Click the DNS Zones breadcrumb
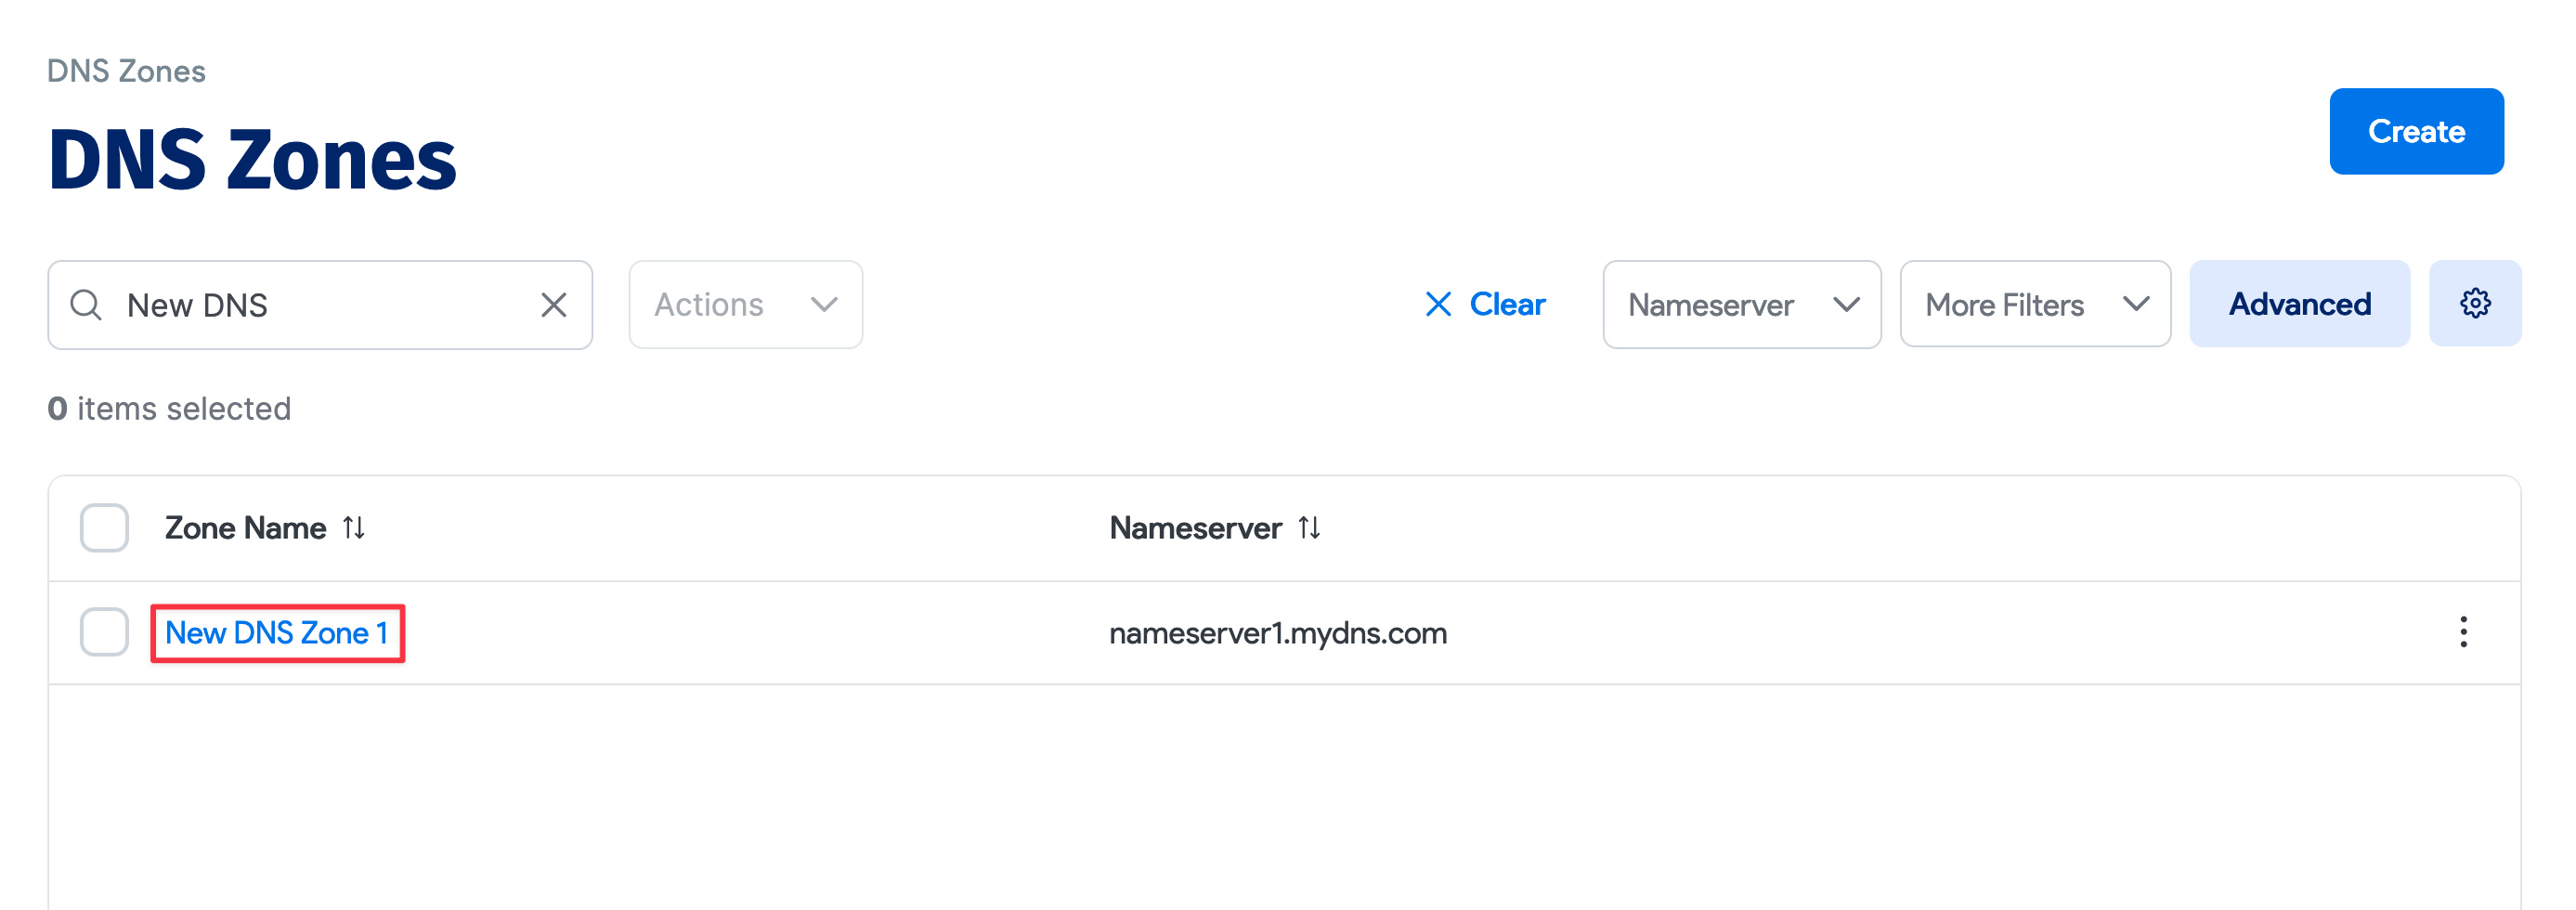The height and width of the screenshot is (910, 2576). [x=126, y=71]
